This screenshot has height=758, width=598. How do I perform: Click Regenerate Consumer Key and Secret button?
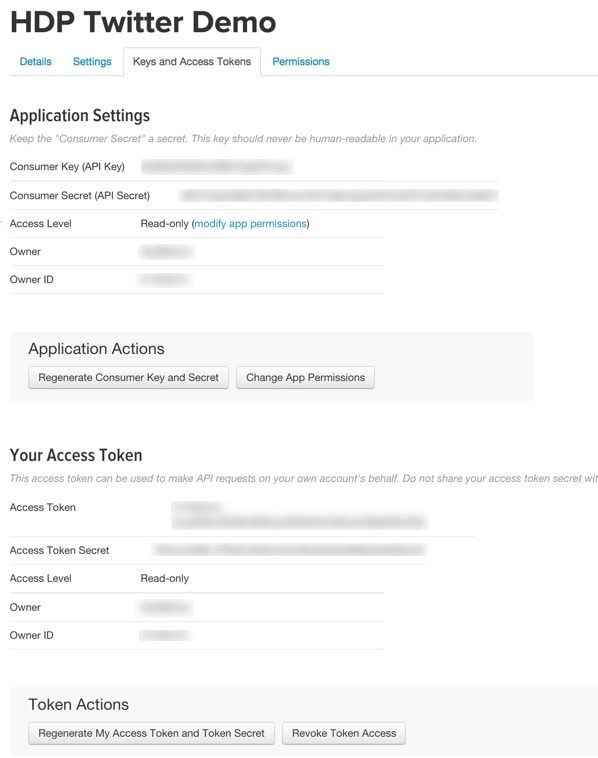128,378
